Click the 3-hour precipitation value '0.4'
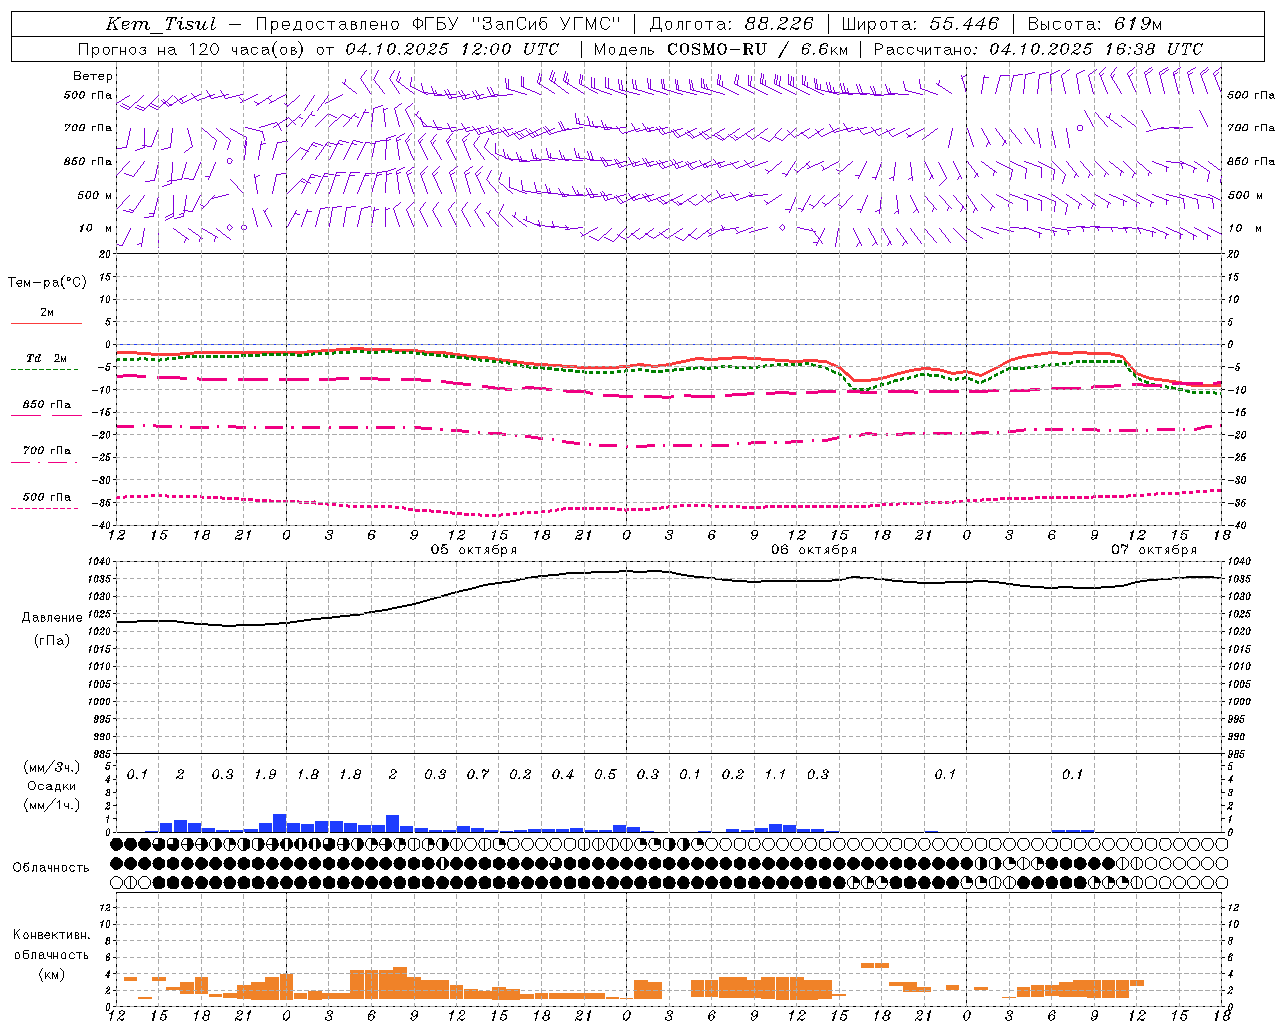 pyautogui.click(x=563, y=775)
